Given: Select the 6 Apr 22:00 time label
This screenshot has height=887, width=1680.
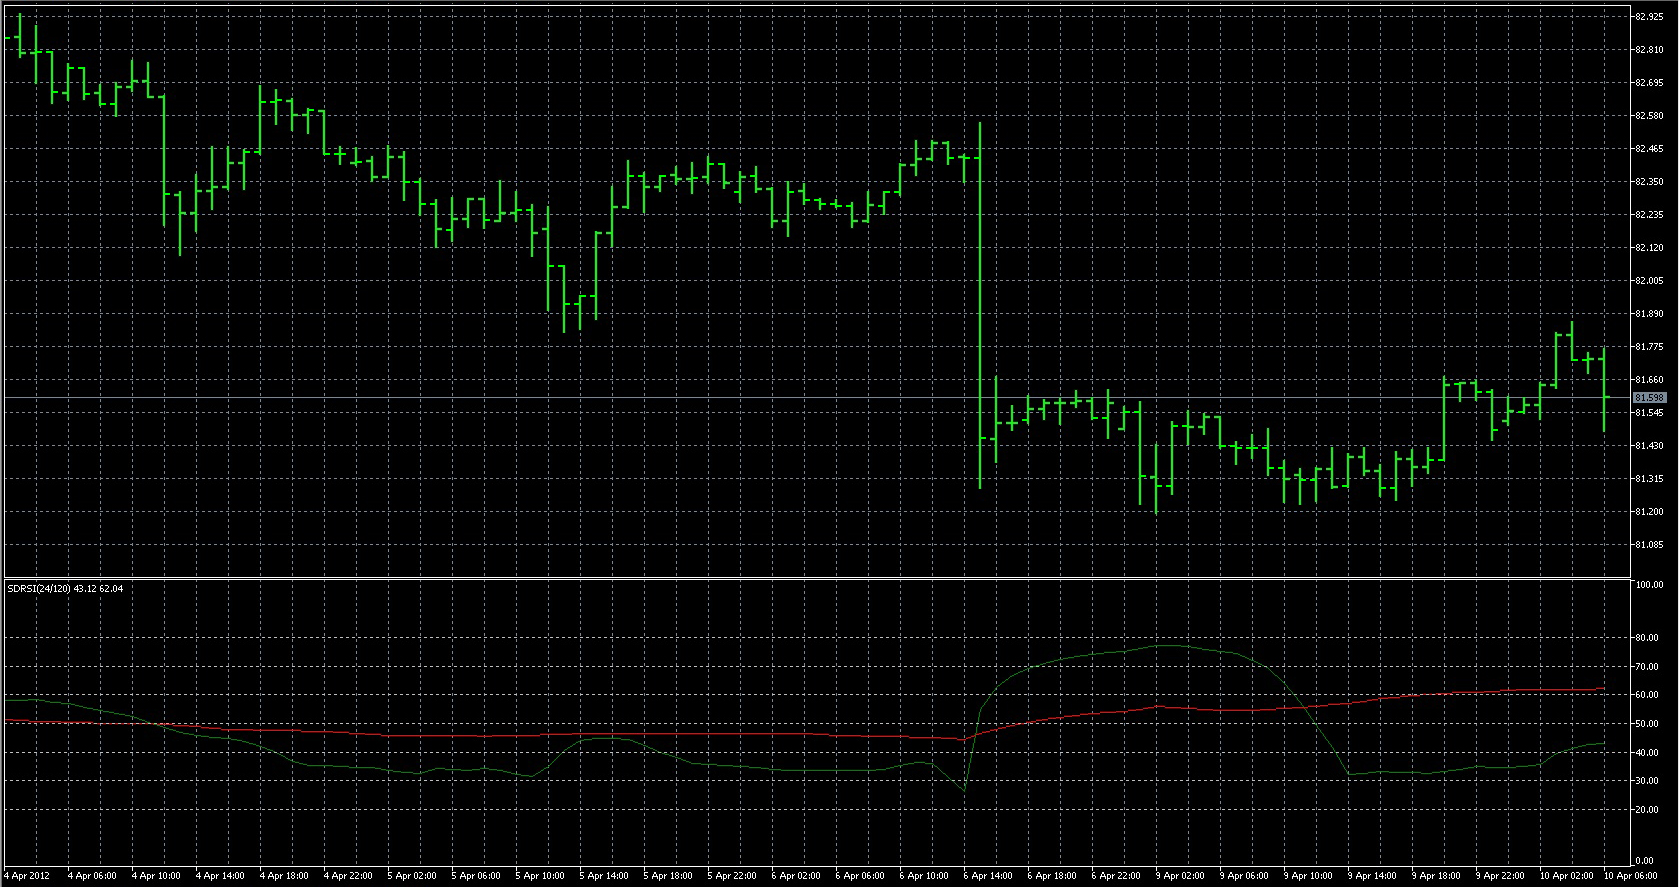Looking at the screenshot, I should (1116, 876).
